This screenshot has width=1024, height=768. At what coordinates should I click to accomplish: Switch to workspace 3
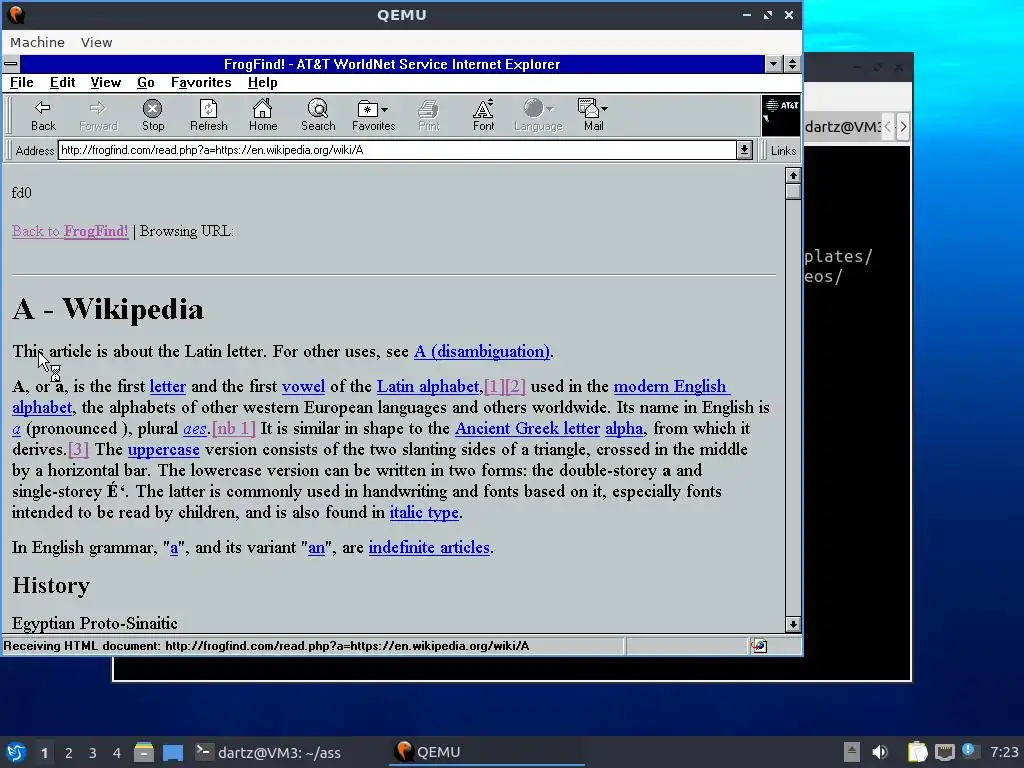[93, 753]
